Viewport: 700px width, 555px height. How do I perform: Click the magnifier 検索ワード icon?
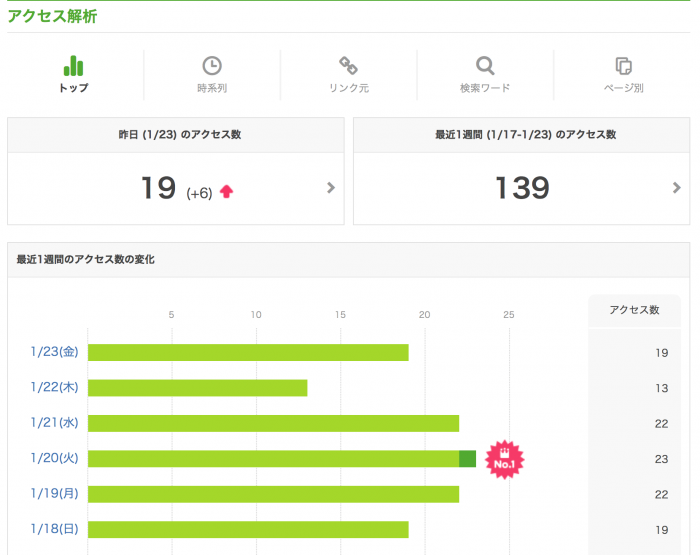tap(485, 66)
